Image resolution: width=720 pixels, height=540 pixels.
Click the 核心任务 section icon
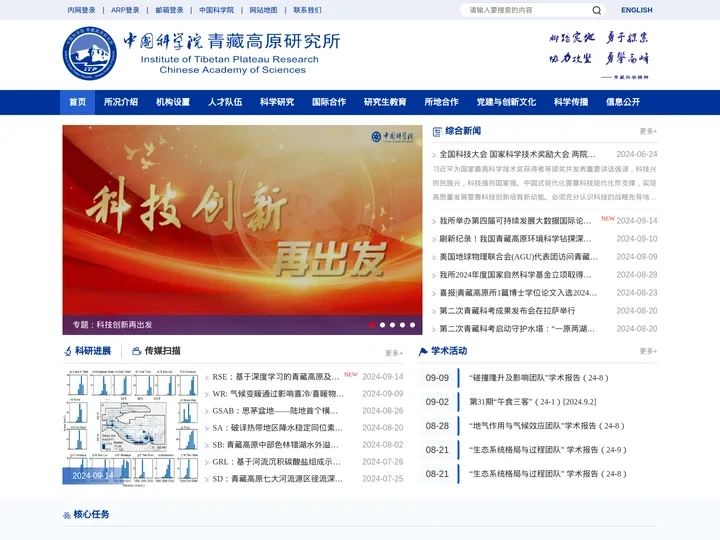pos(67,515)
